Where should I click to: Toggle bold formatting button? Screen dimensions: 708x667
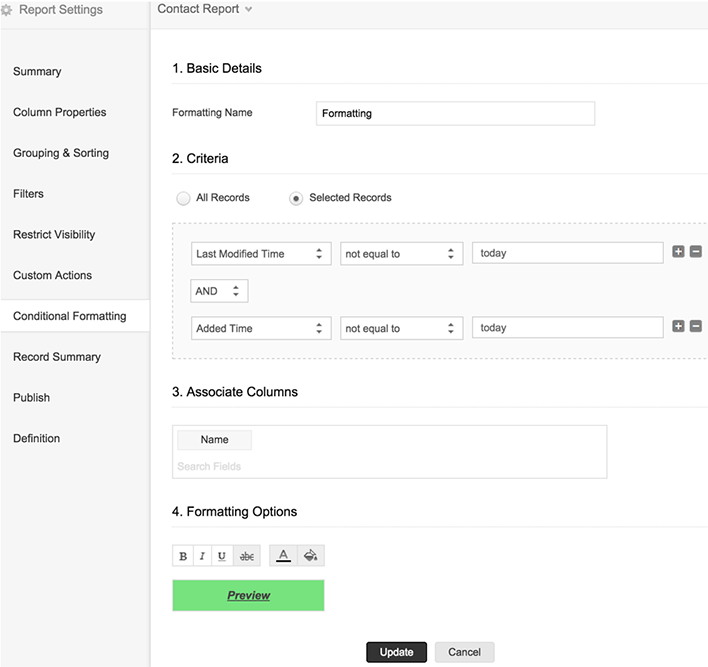tap(183, 556)
